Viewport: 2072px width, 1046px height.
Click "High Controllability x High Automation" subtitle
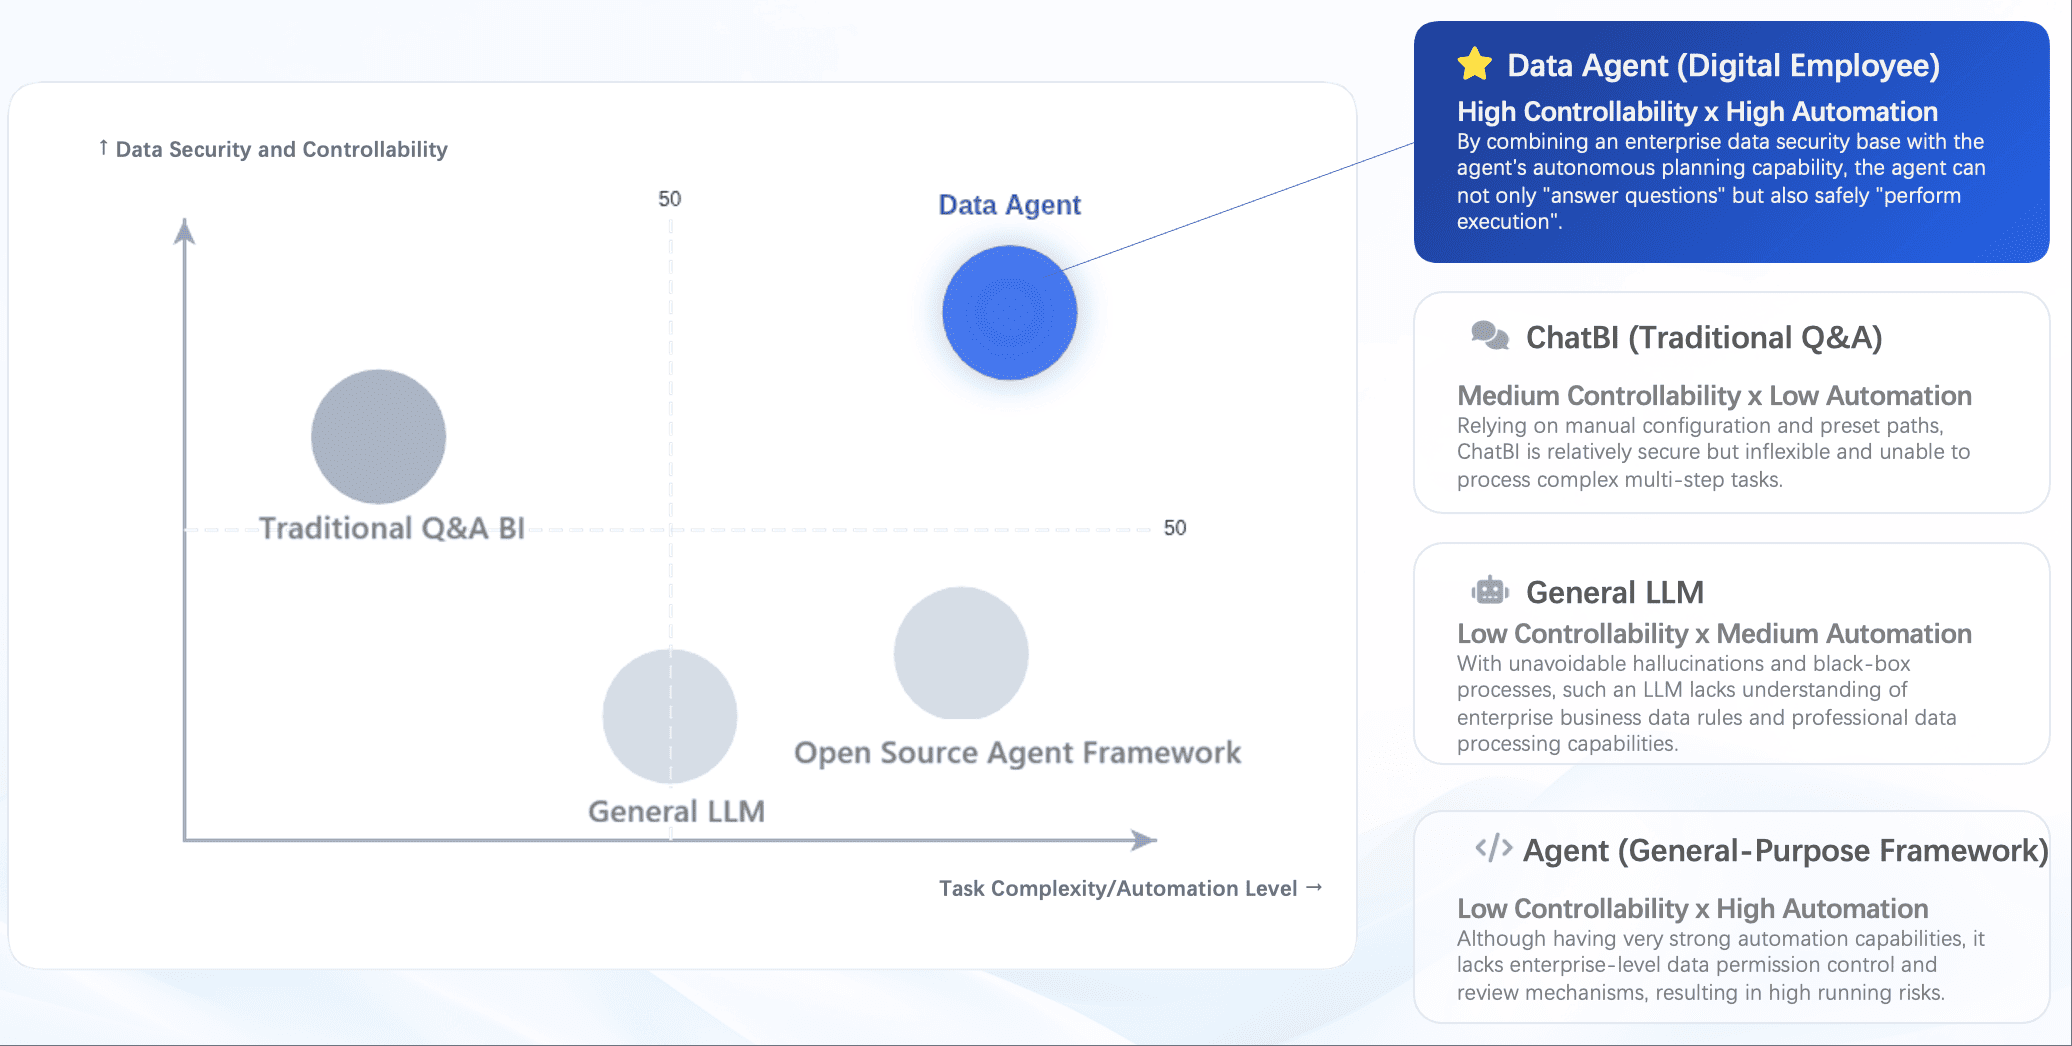pyautogui.click(x=1697, y=111)
